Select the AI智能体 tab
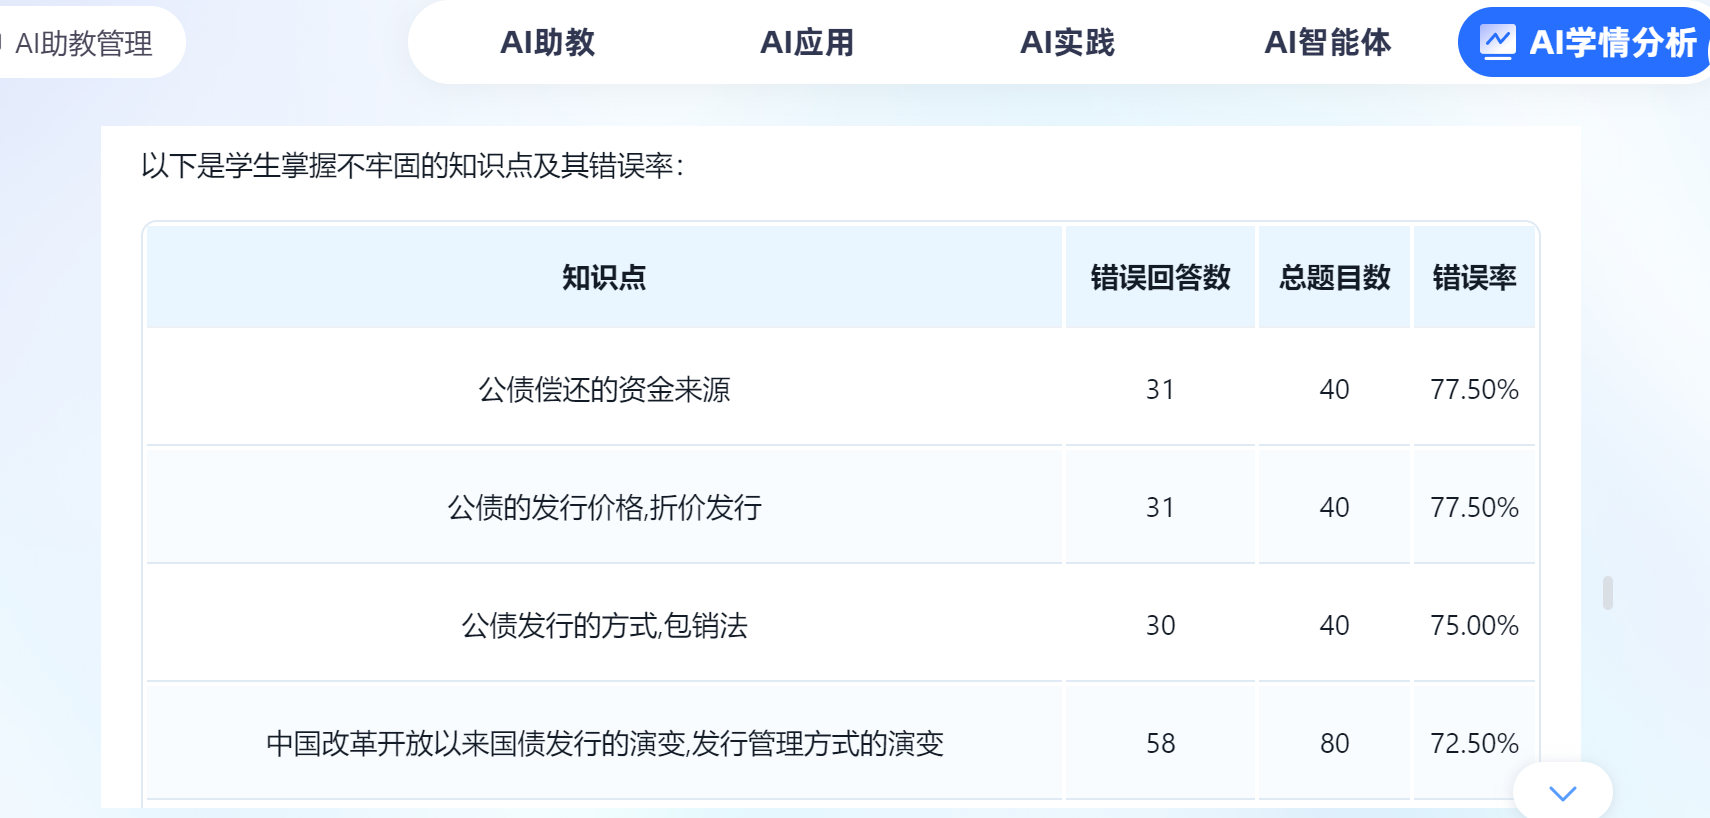The image size is (1710, 818). pos(1327,42)
